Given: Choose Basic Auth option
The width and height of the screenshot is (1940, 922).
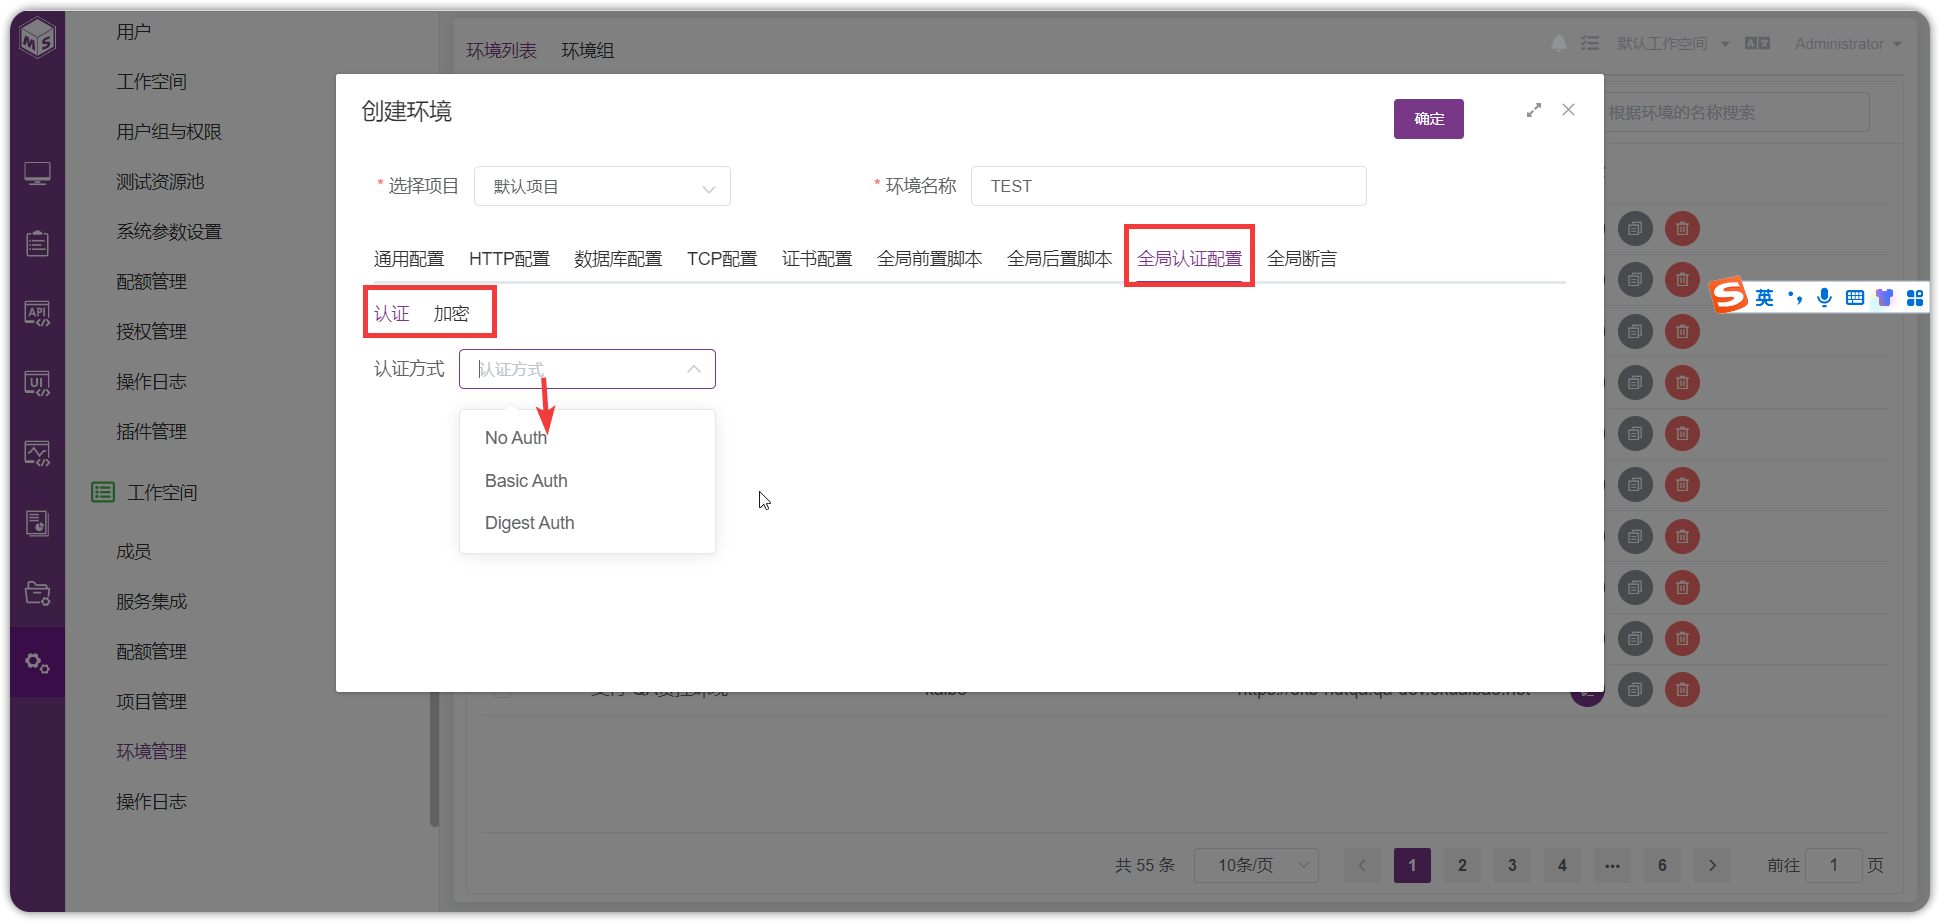Looking at the screenshot, I should pyautogui.click(x=587, y=481).
